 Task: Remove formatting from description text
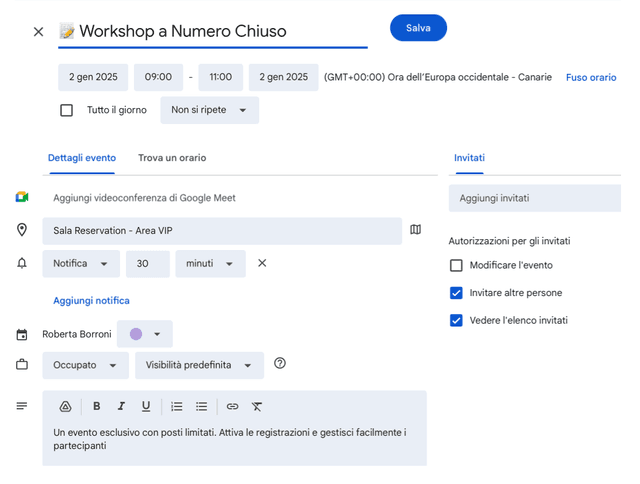(257, 406)
